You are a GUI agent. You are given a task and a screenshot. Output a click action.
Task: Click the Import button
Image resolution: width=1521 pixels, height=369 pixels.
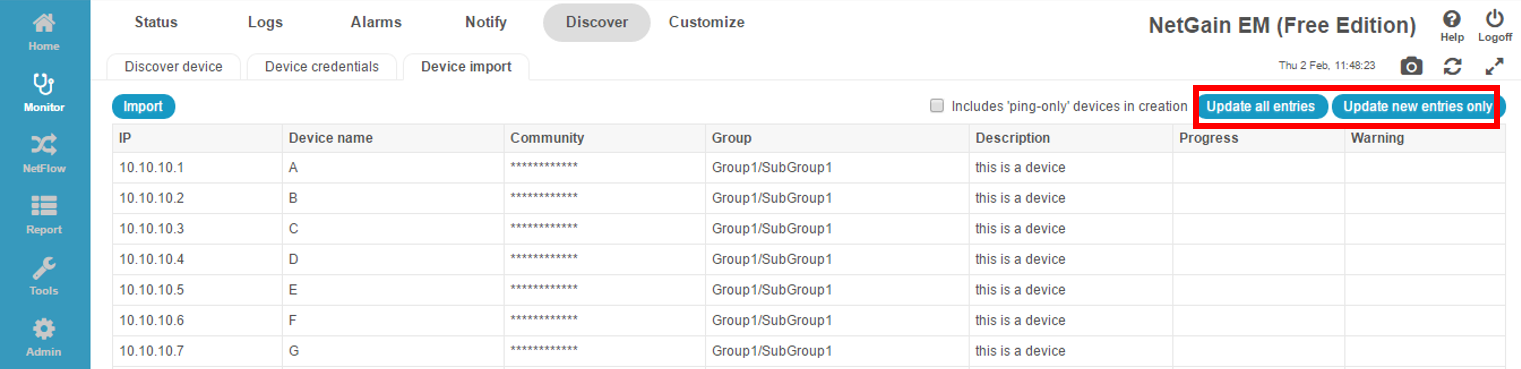click(143, 106)
